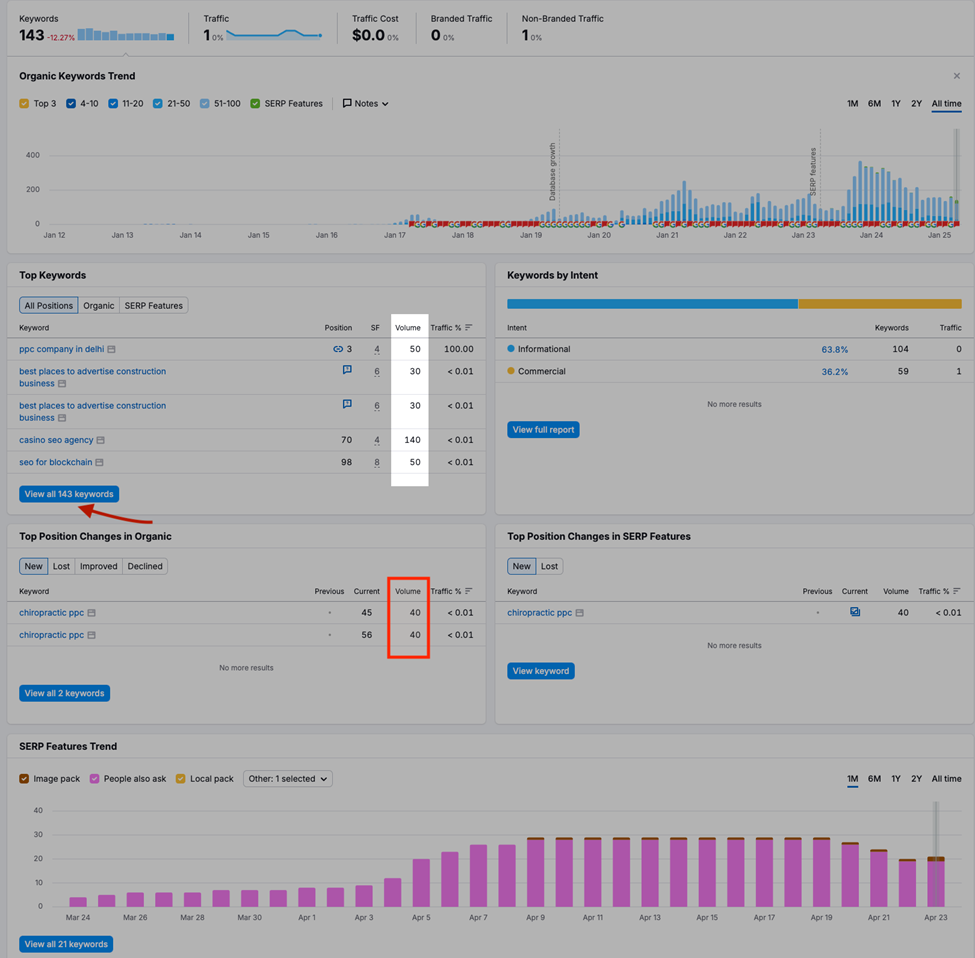Sort Top Keywords by Traffic % icon

point(469,328)
